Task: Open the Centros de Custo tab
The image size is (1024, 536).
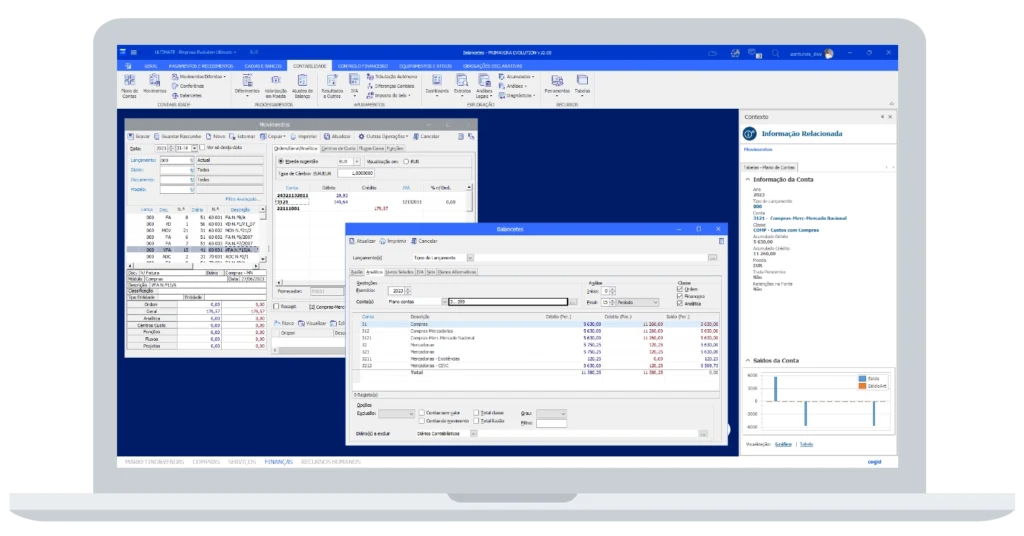Action: 338,148
